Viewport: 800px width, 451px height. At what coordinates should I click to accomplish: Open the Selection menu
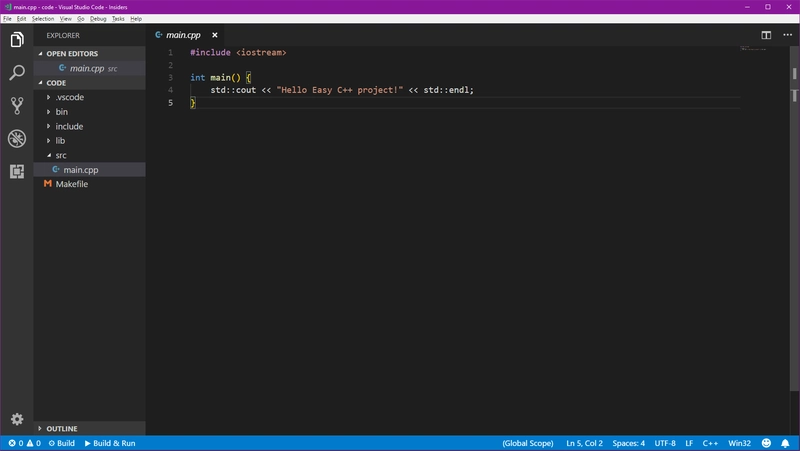[x=43, y=19]
